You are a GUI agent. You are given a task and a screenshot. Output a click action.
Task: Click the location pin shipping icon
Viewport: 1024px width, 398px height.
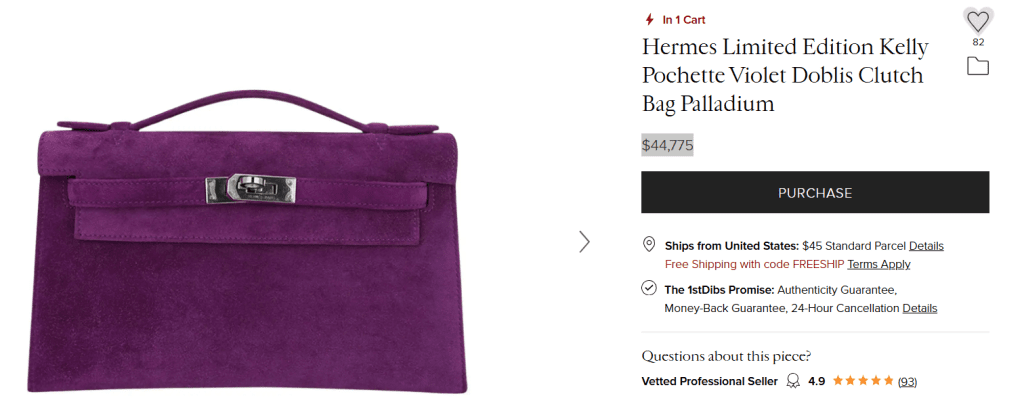click(x=648, y=244)
